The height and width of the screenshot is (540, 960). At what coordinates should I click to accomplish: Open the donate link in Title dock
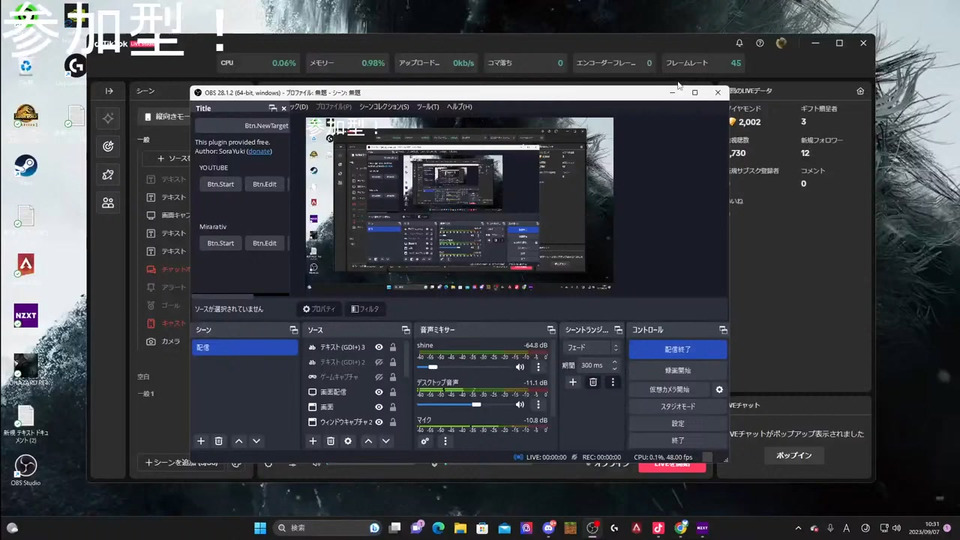point(259,151)
